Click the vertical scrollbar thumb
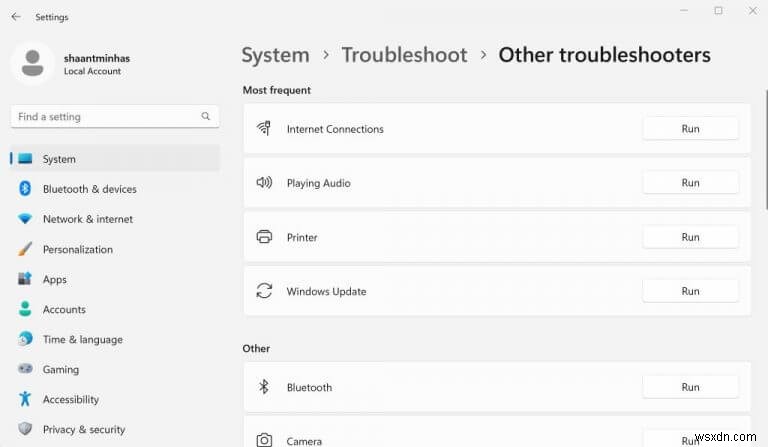 766,150
